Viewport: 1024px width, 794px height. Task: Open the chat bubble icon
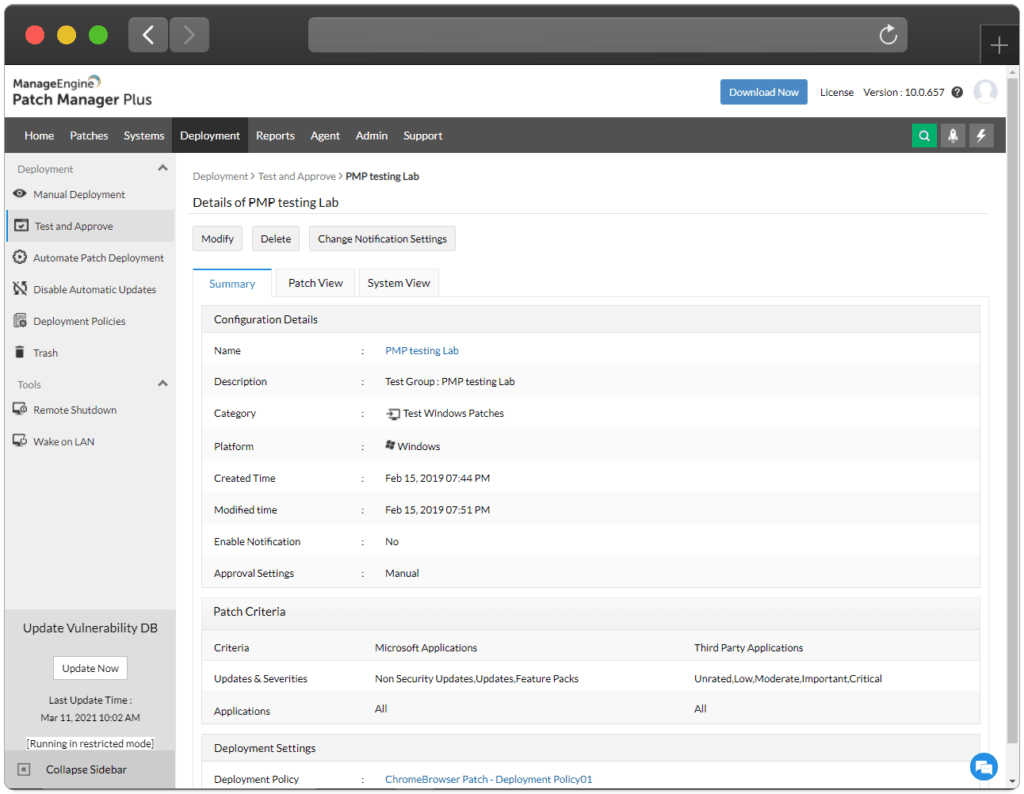pos(984,766)
